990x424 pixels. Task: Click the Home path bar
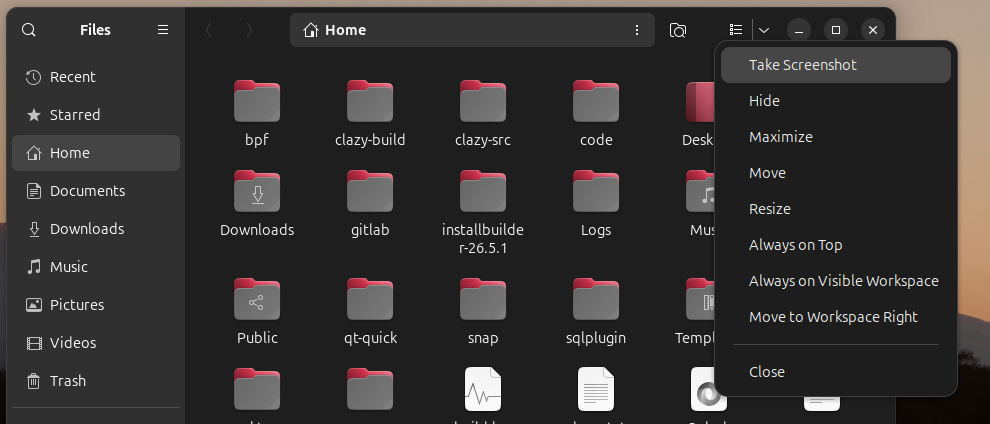tap(472, 30)
